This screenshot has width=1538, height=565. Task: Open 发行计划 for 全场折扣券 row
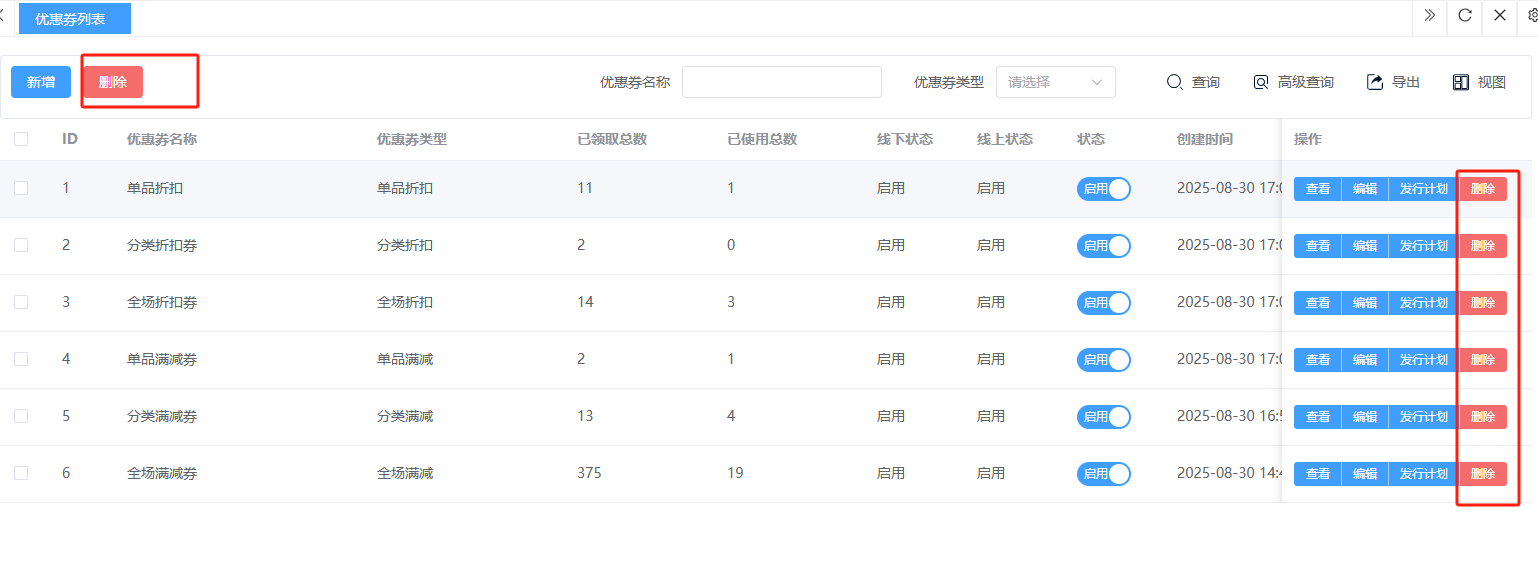tap(1423, 303)
